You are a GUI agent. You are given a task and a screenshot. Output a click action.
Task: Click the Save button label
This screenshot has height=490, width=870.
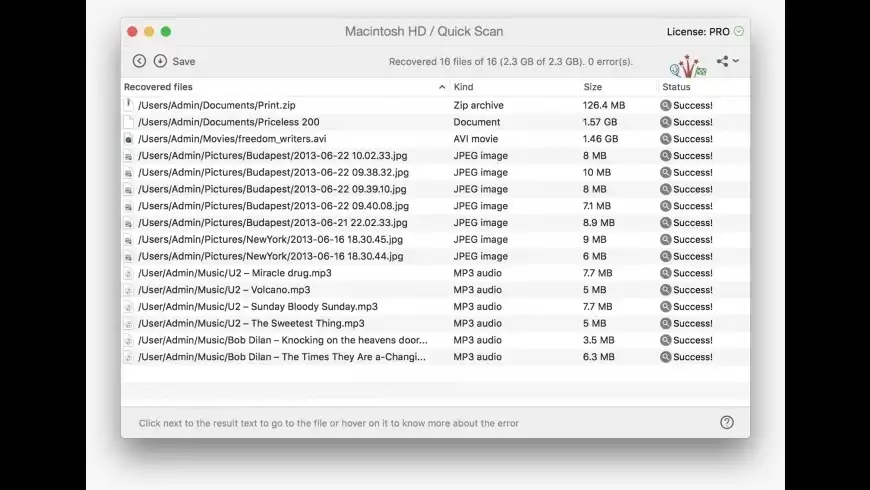184,62
